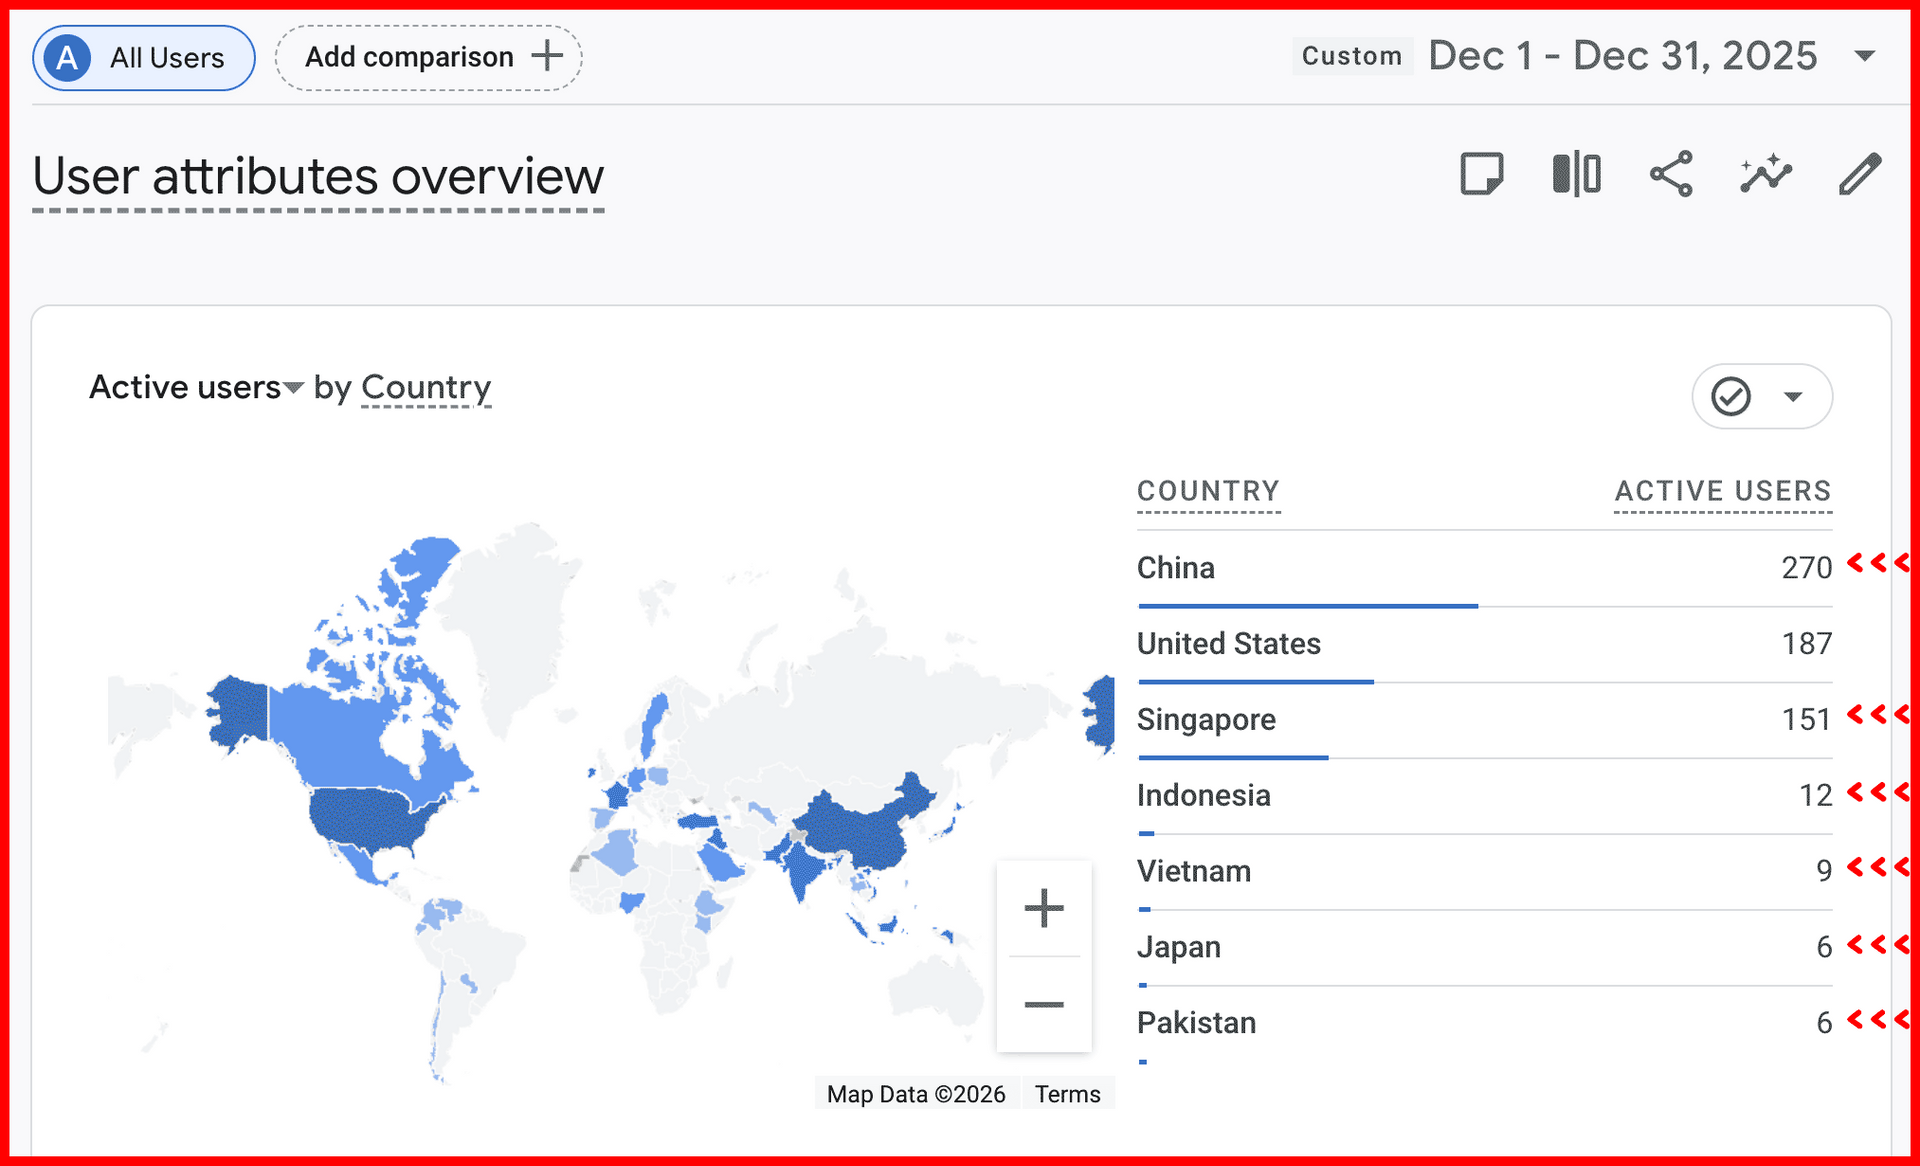1920x1166 pixels.
Task: Click the User attributes overview title
Action: [x=318, y=177]
